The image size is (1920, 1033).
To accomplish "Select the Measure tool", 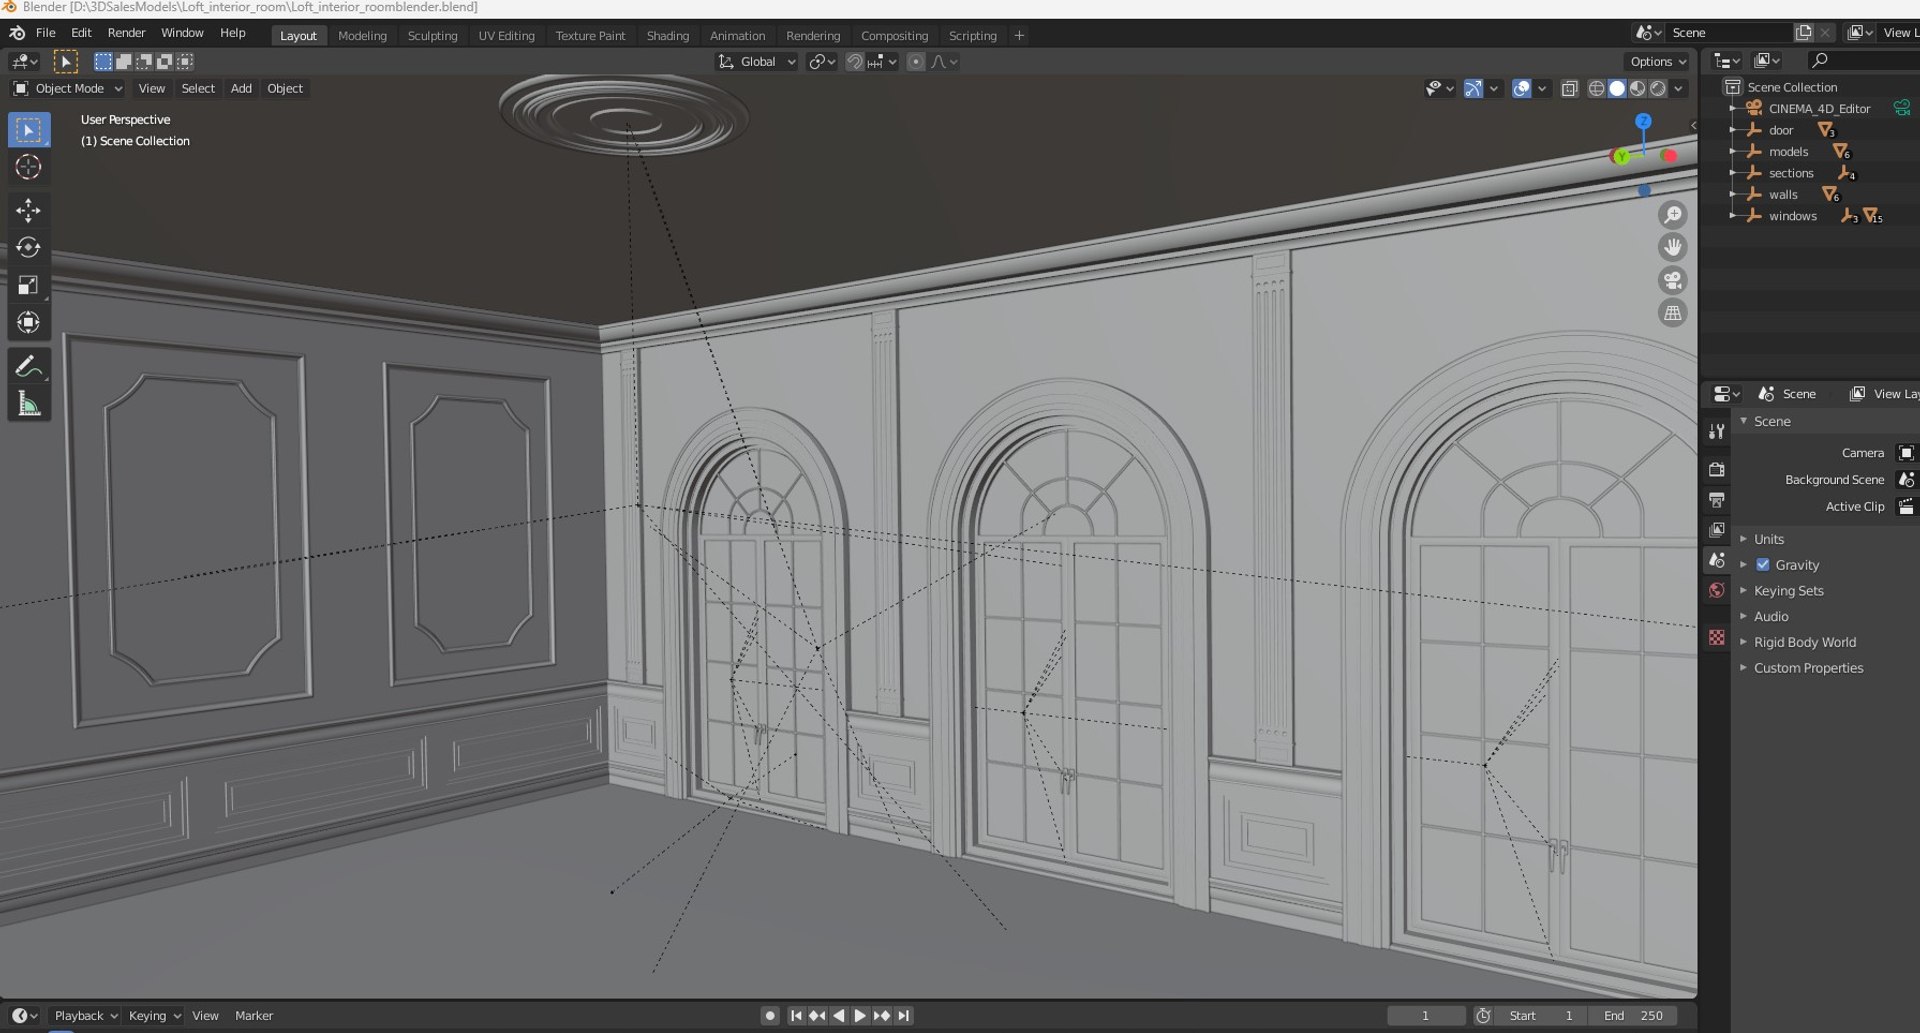I will click(x=28, y=404).
